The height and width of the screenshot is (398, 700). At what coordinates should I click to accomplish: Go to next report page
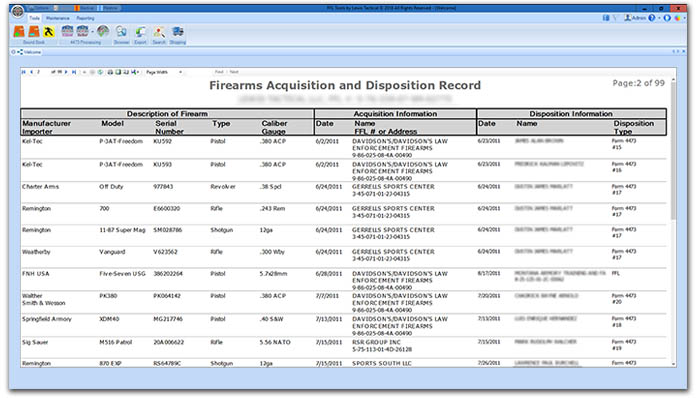click(66, 72)
